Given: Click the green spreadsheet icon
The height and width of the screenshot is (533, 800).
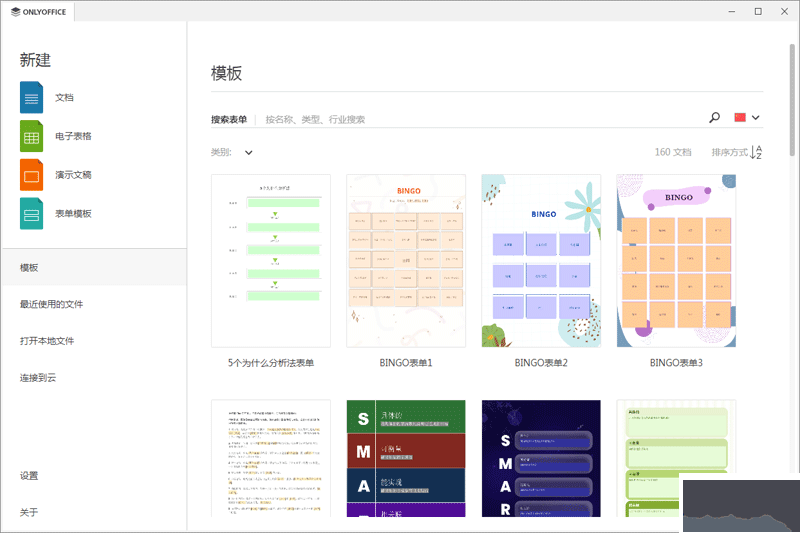Looking at the screenshot, I should 32,136.
